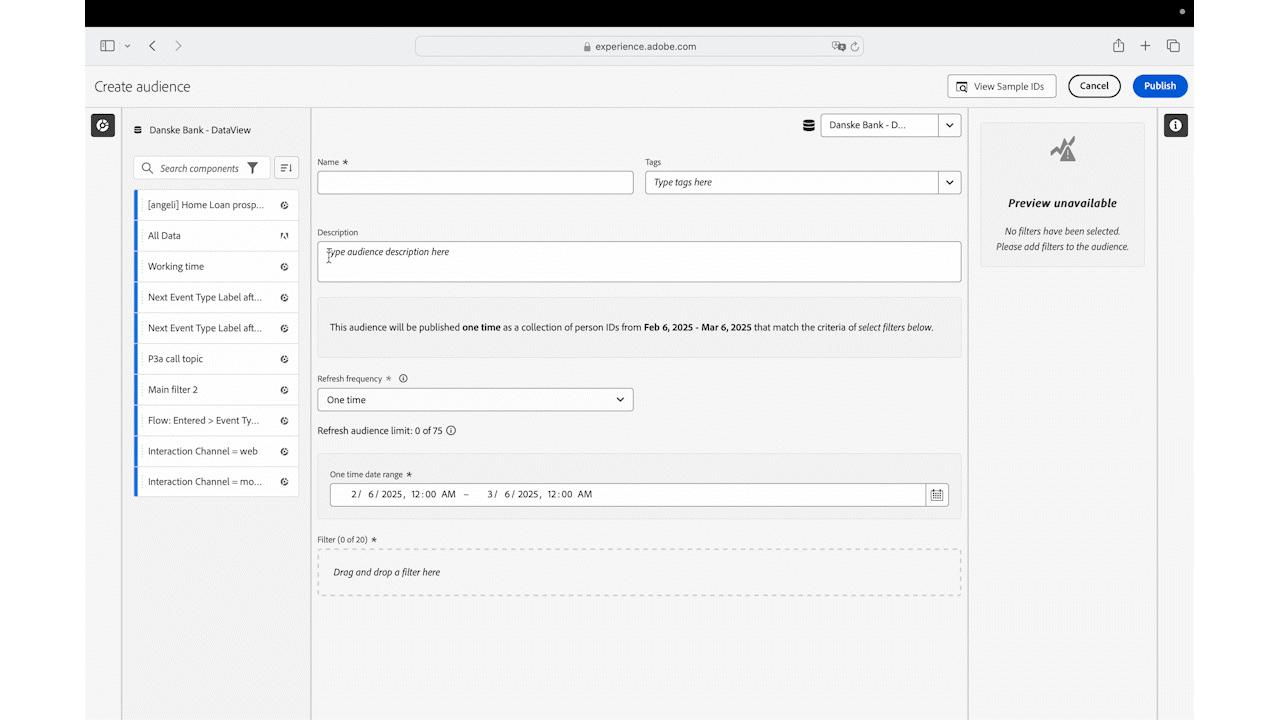Select the Working time filter row

216,267
